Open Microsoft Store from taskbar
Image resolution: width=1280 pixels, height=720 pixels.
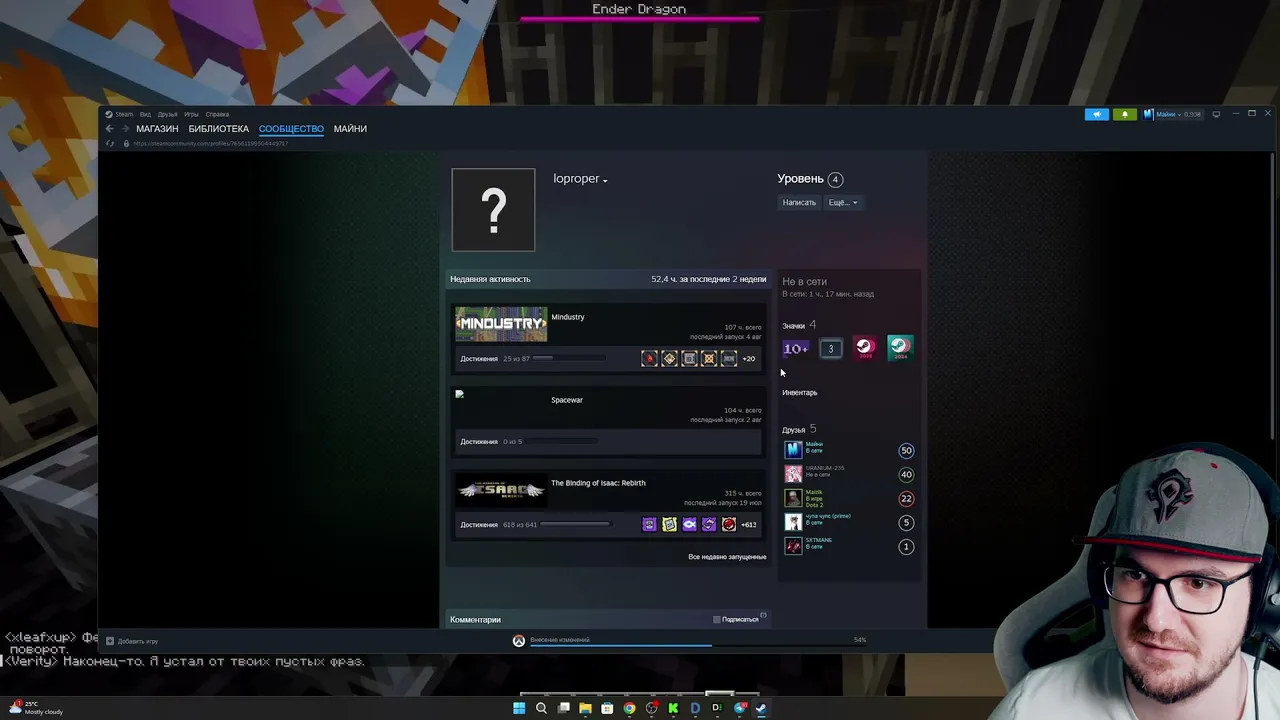(x=607, y=708)
